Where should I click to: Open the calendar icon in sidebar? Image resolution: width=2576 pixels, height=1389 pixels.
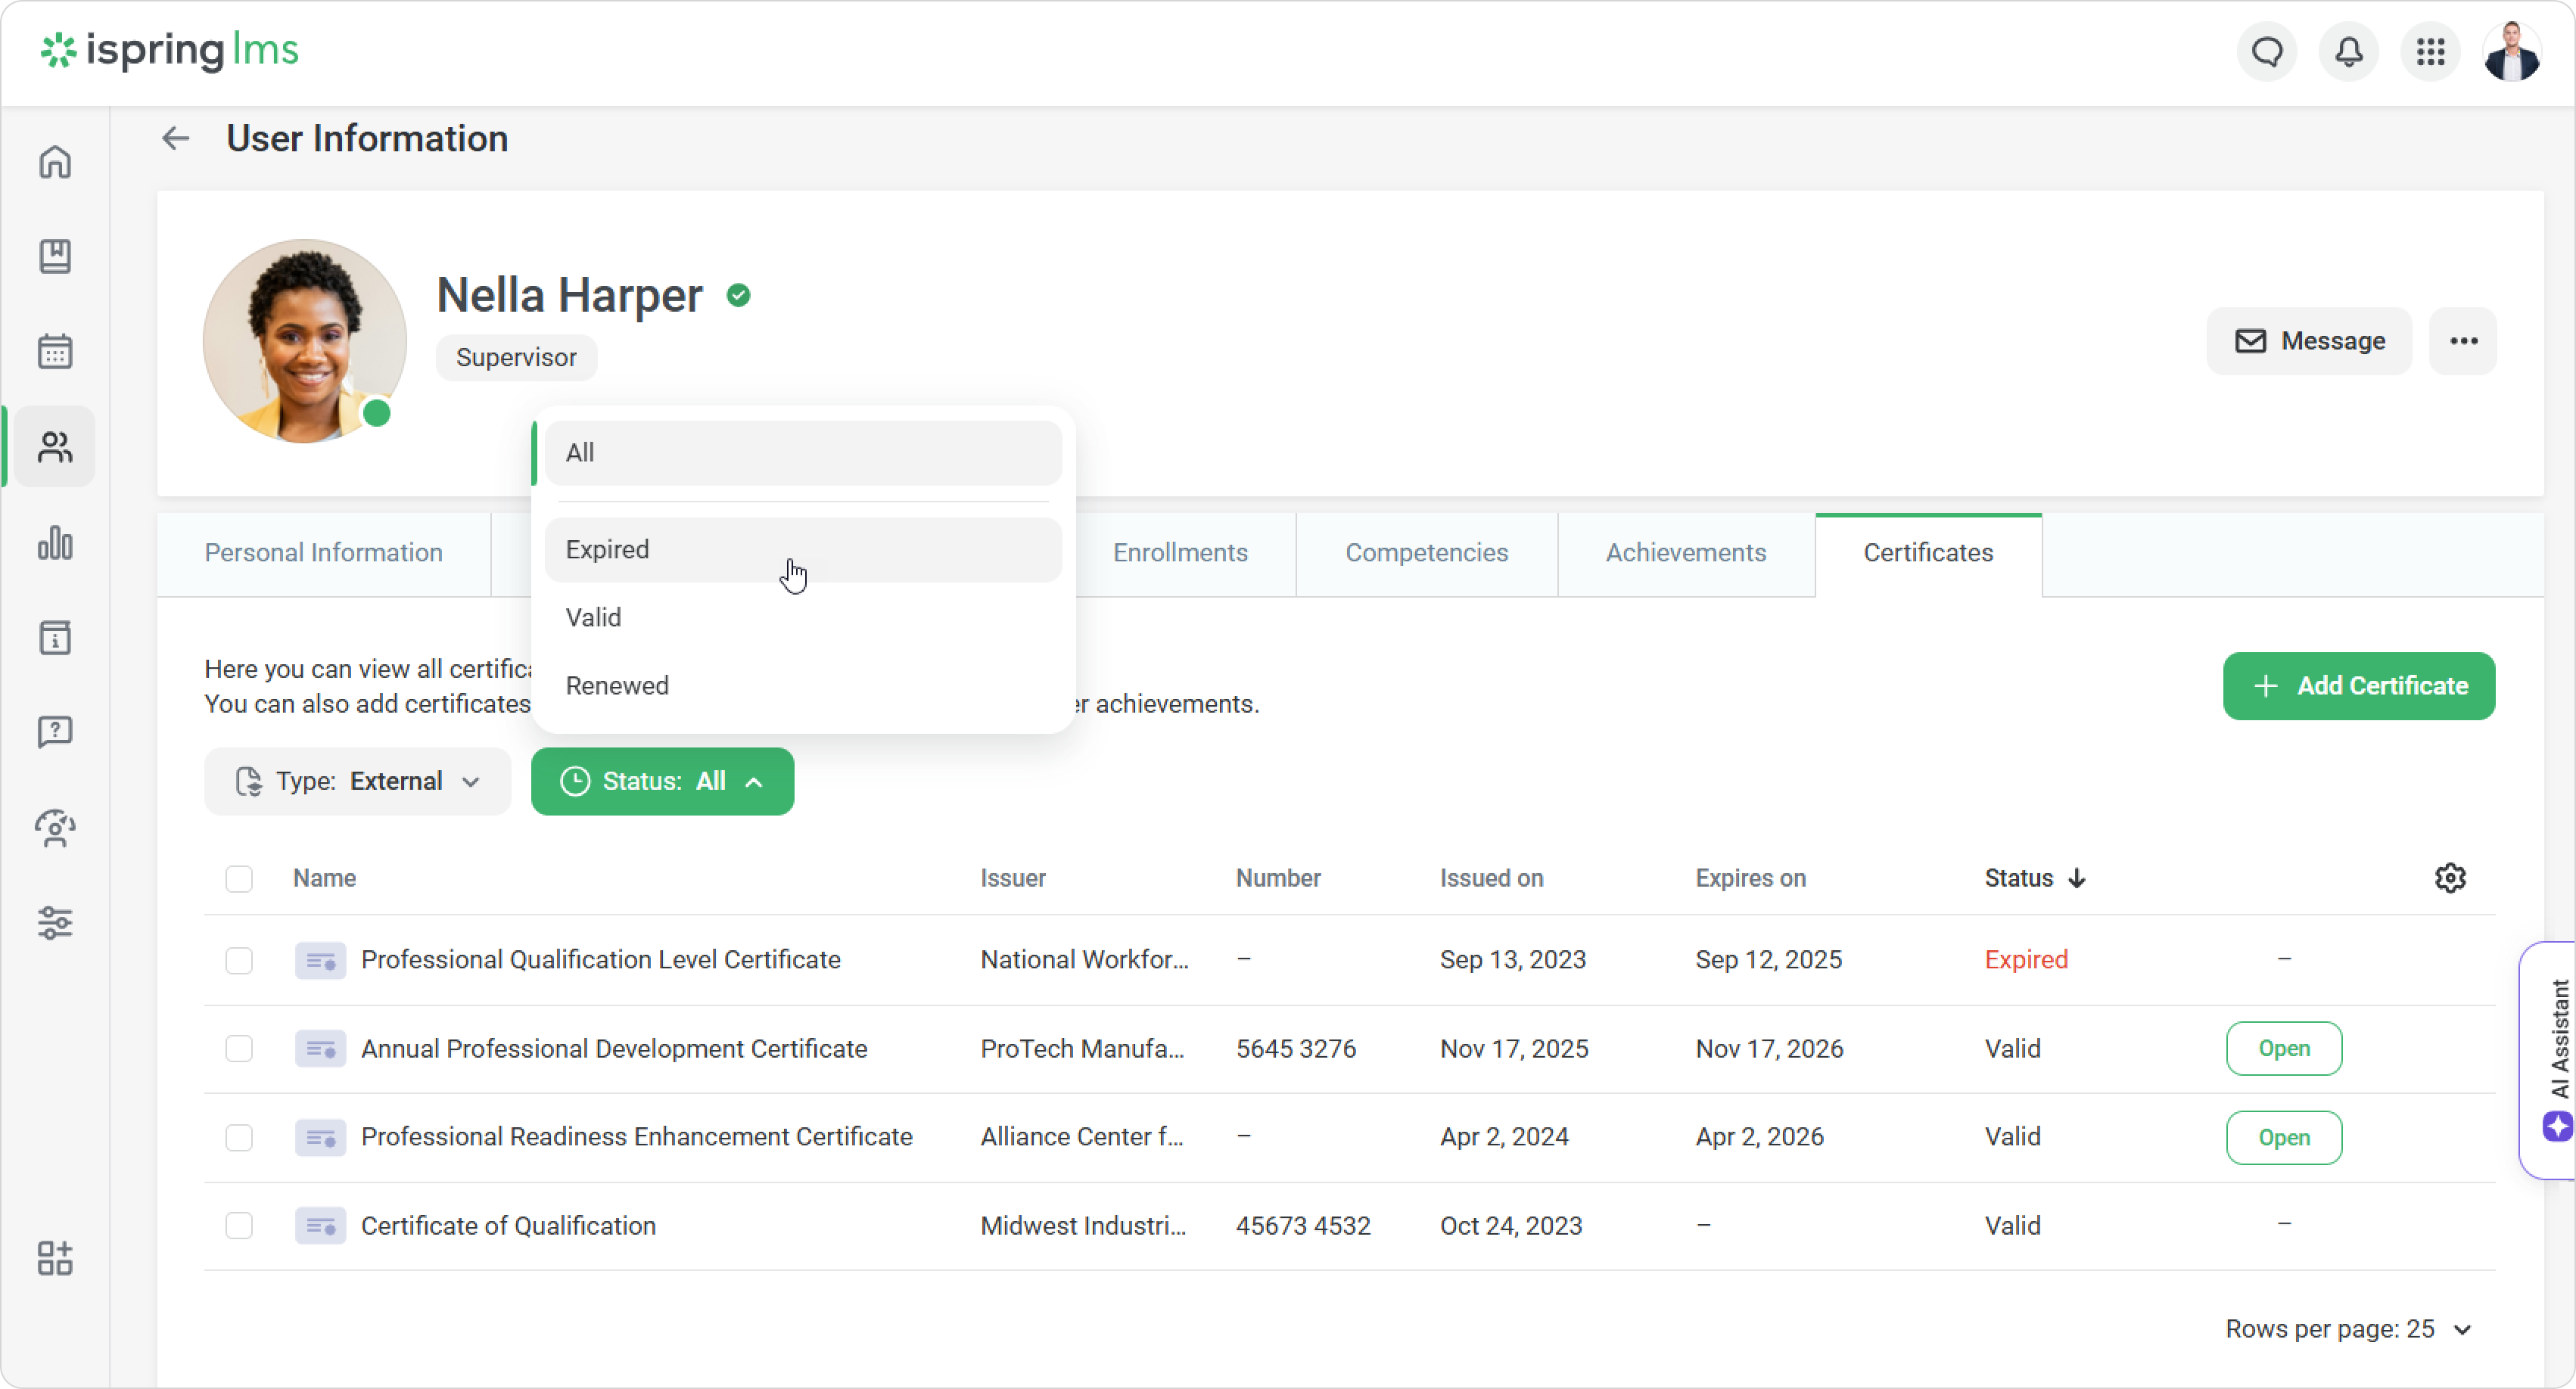tap(55, 352)
